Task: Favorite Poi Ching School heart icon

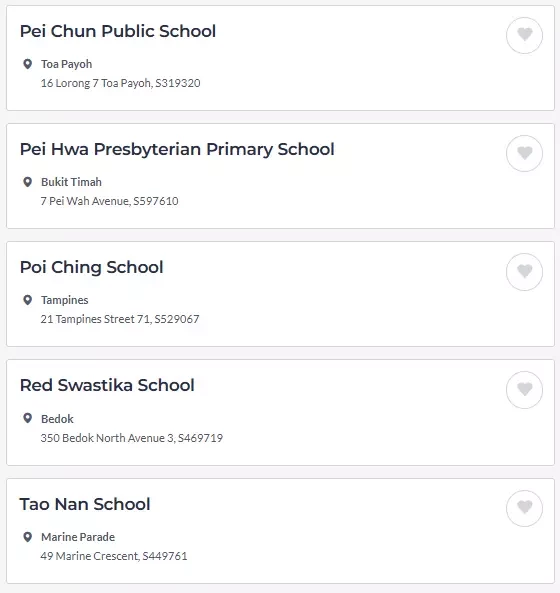Action: 524,272
